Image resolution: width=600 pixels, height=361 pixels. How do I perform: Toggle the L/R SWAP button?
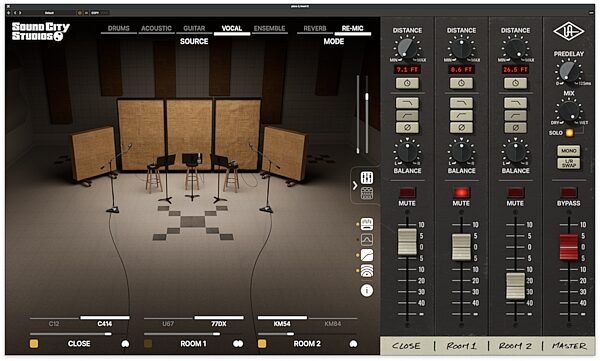569,163
